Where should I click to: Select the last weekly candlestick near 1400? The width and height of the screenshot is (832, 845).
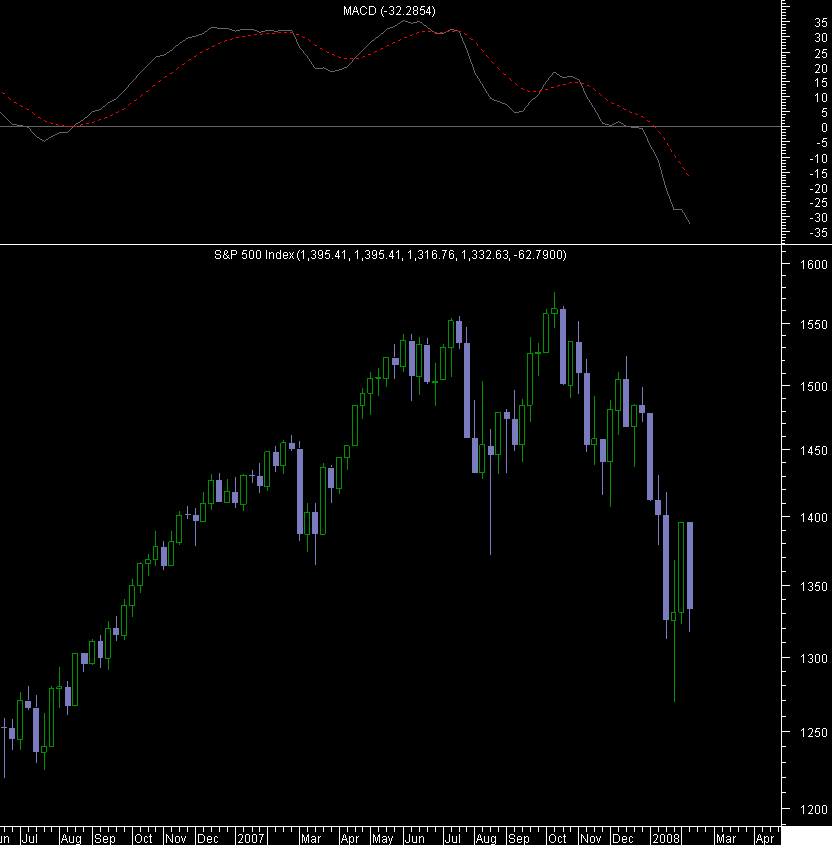690,566
